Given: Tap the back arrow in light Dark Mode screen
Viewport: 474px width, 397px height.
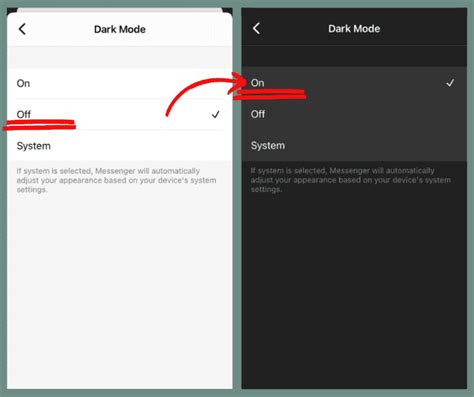Looking at the screenshot, I should point(22,29).
